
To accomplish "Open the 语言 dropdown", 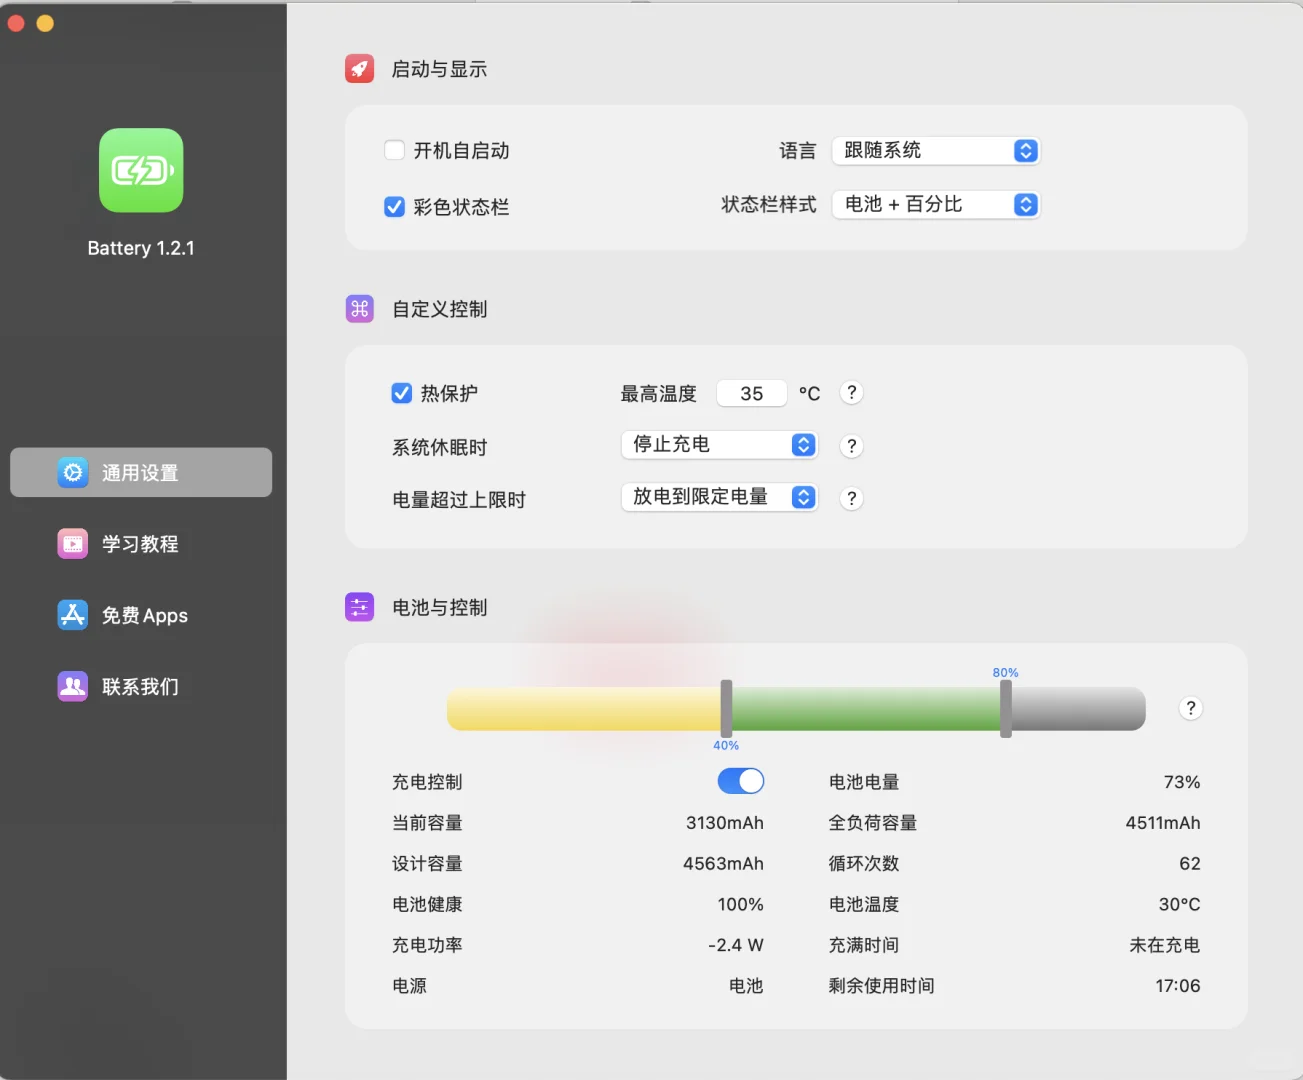I will coord(935,150).
